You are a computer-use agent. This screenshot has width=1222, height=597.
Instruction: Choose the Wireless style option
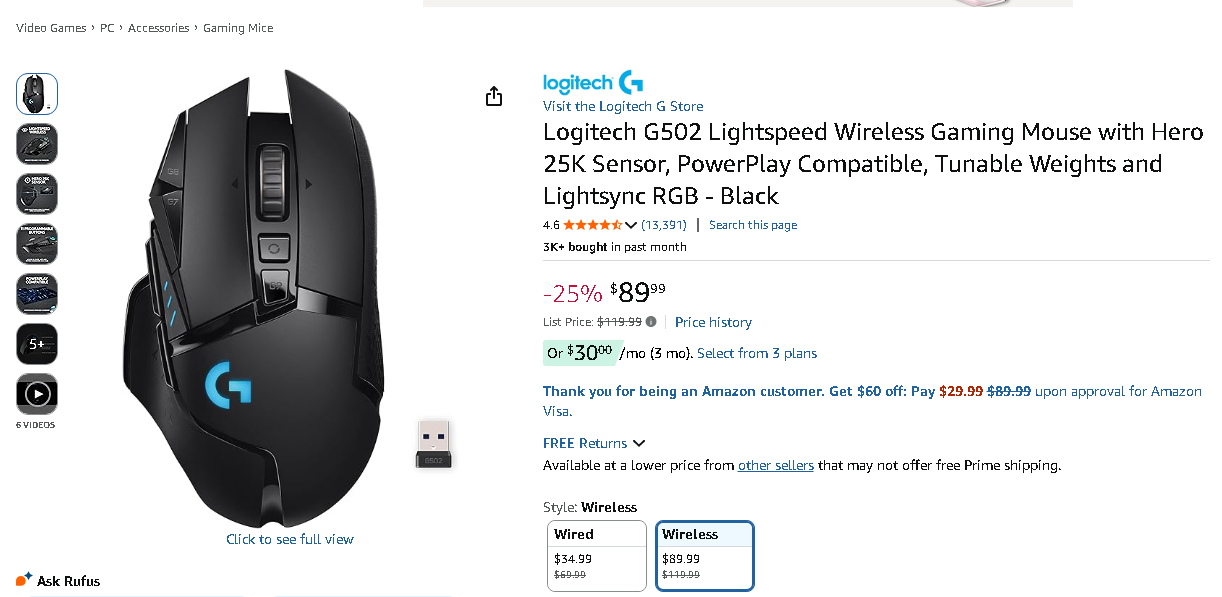coord(705,555)
